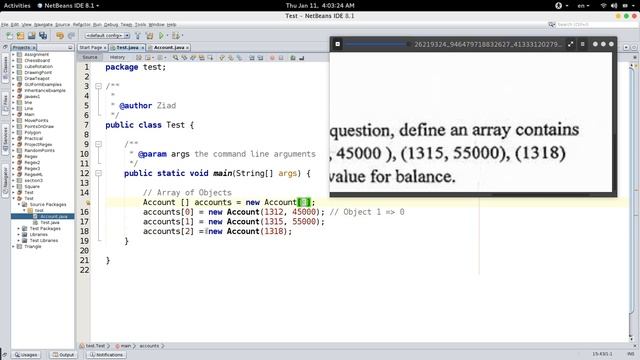Open the Window menu
640x360 pixels.
point(156,25)
